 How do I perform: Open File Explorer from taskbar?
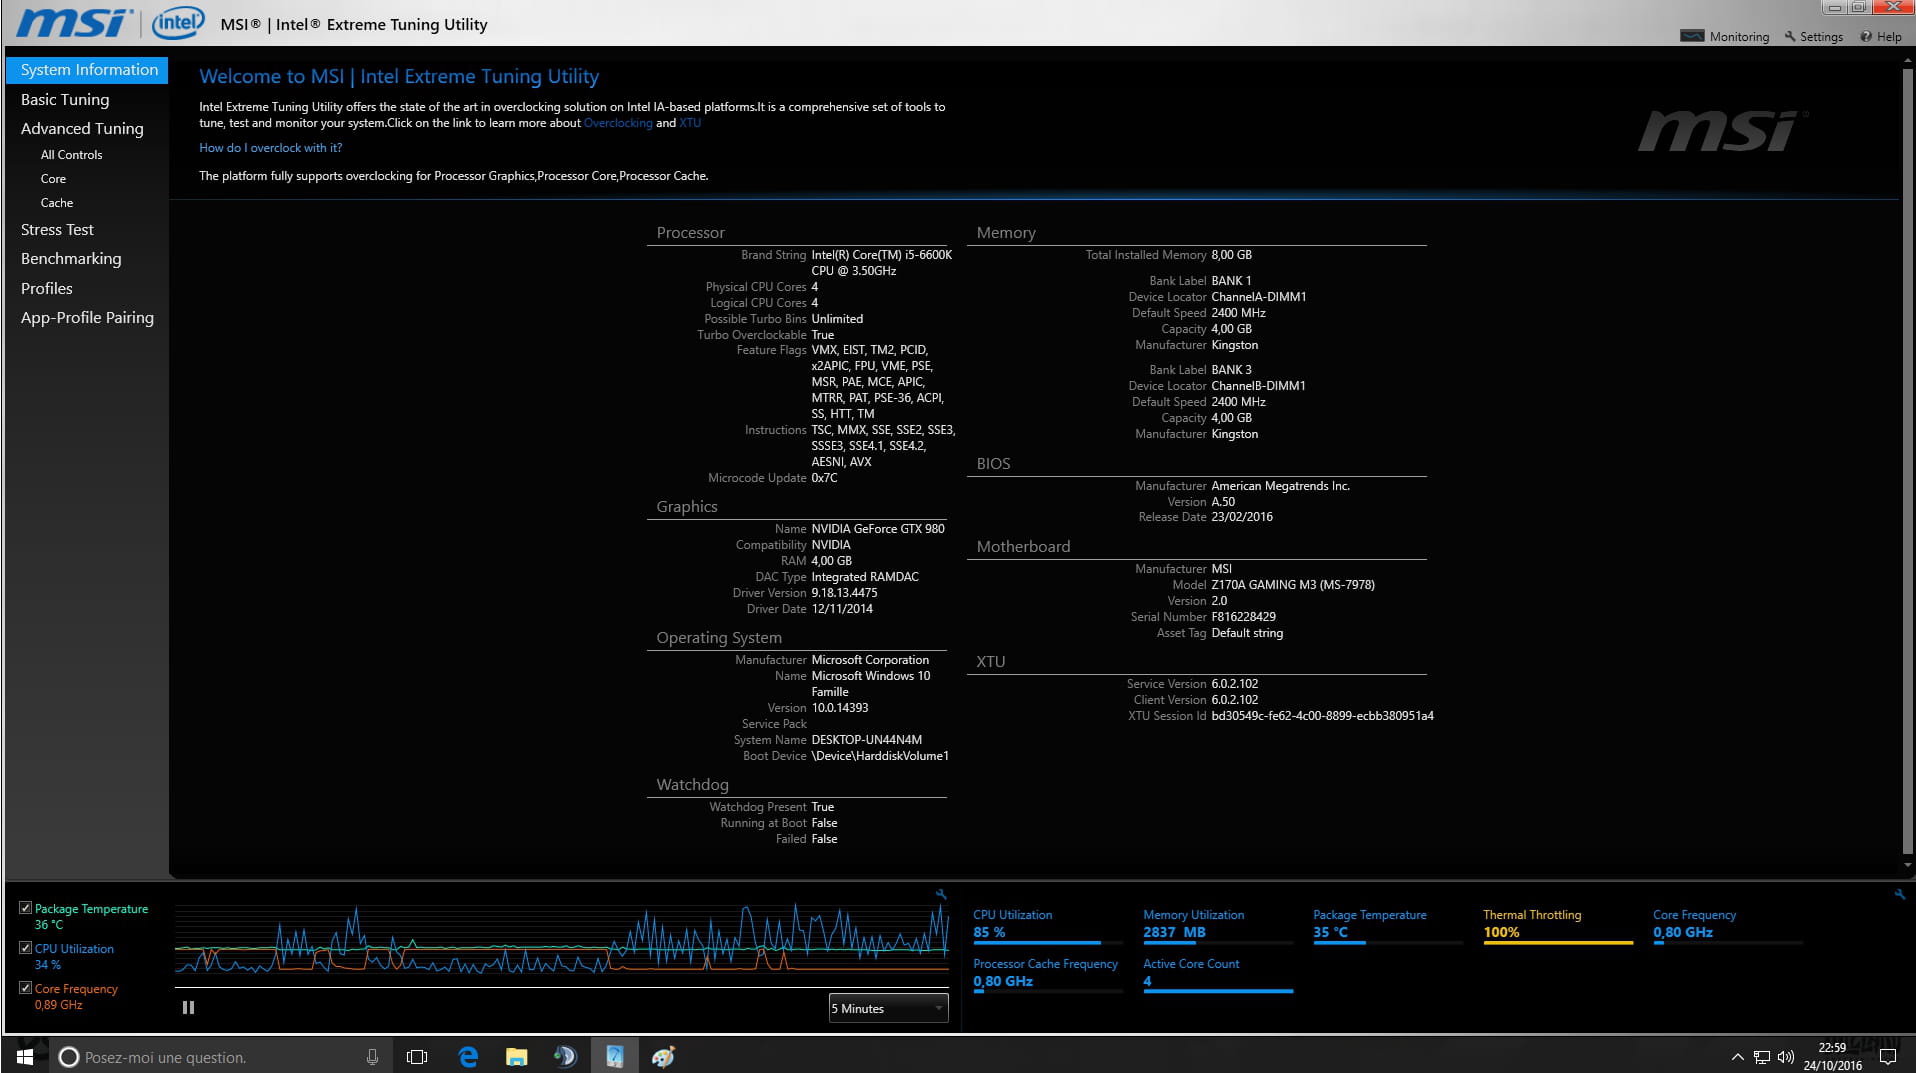(x=516, y=1057)
